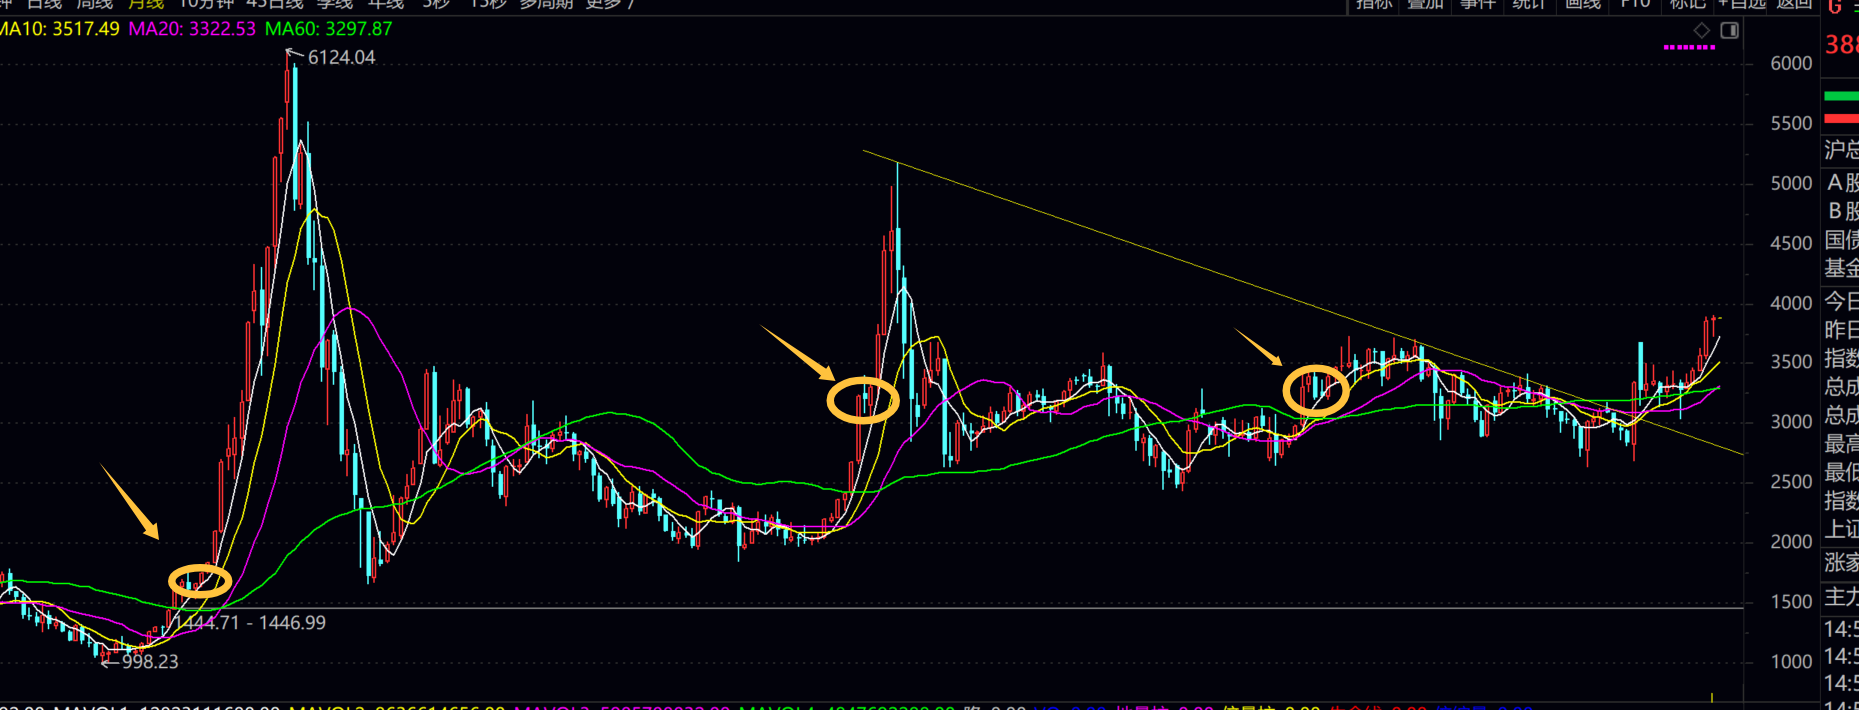This screenshot has height=710, width=1859.
Task: Switch to 月线 monthly period tab
Action: tap(146, 4)
